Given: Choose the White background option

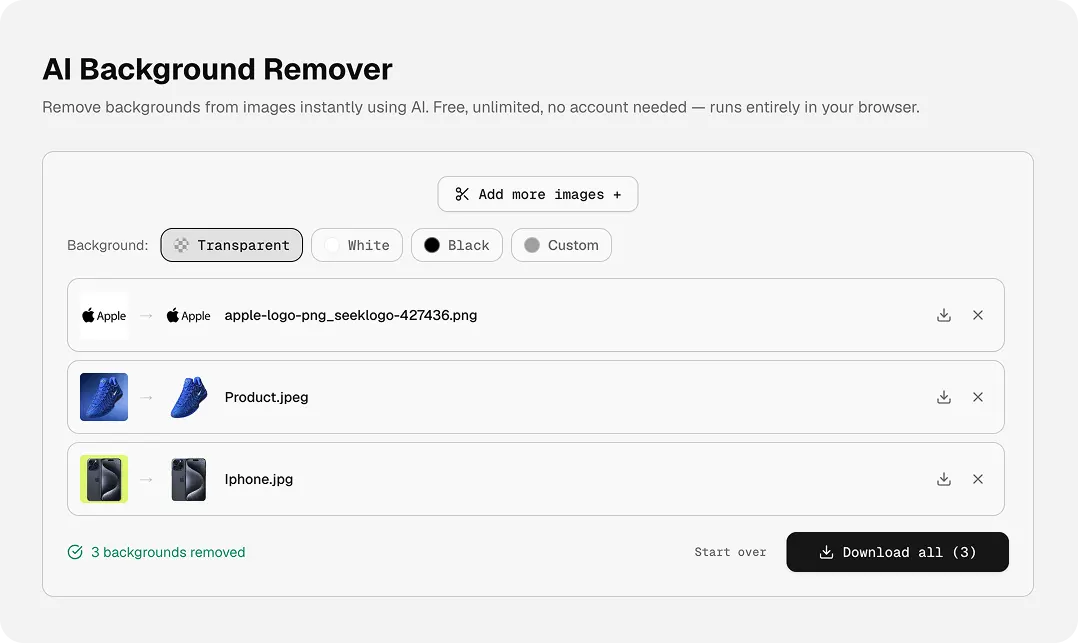Looking at the screenshot, I should pyautogui.click(x=357, y=245).
